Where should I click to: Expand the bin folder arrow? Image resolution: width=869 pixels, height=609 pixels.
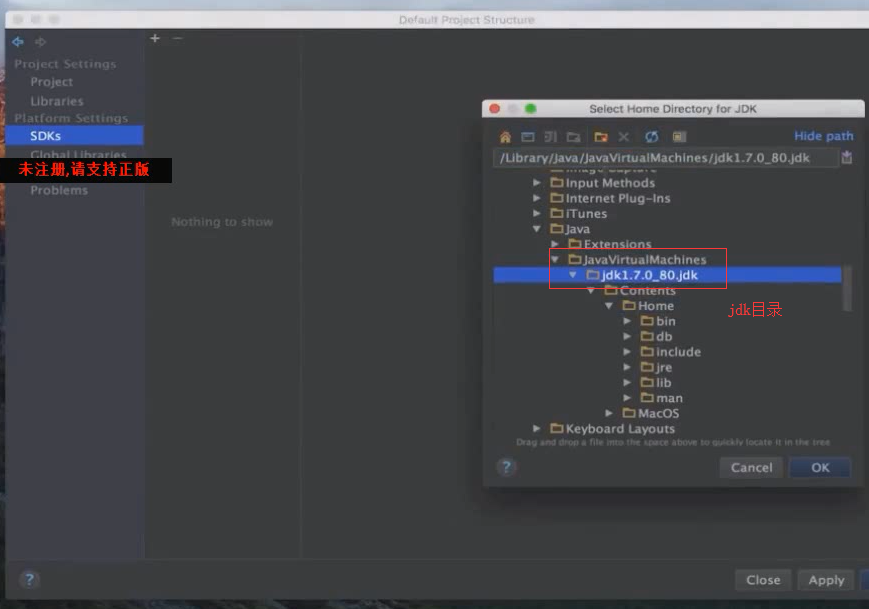(x=627, y=321)
